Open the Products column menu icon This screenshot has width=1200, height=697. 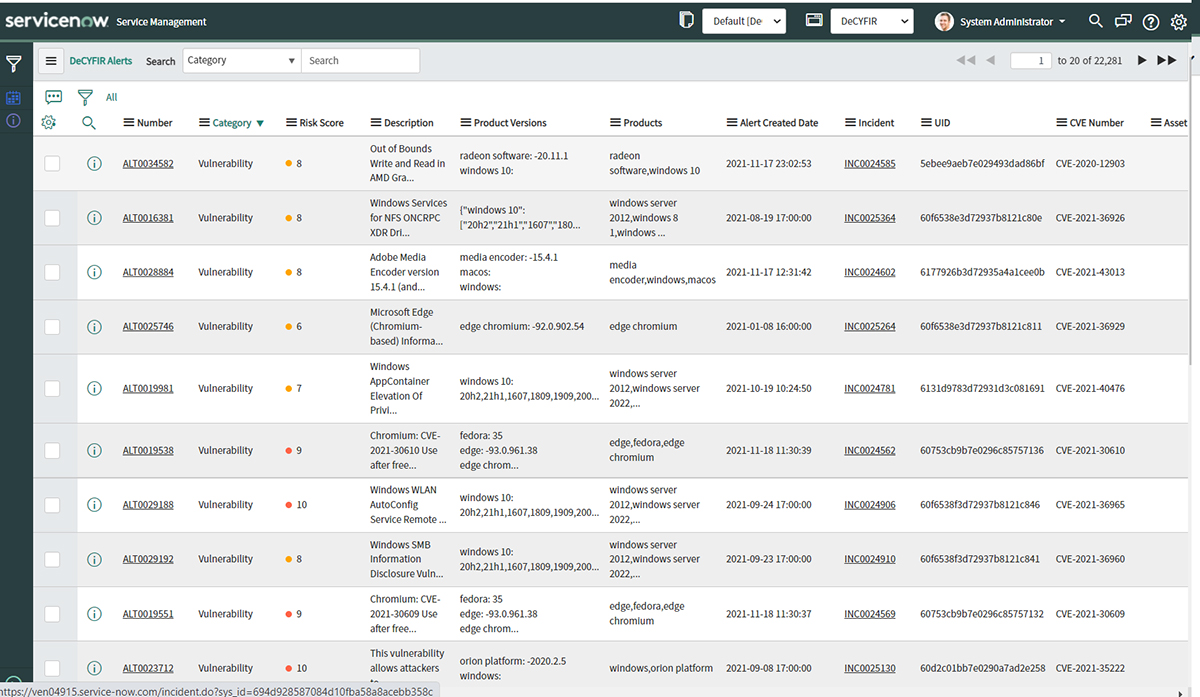(x=615, y=123)
